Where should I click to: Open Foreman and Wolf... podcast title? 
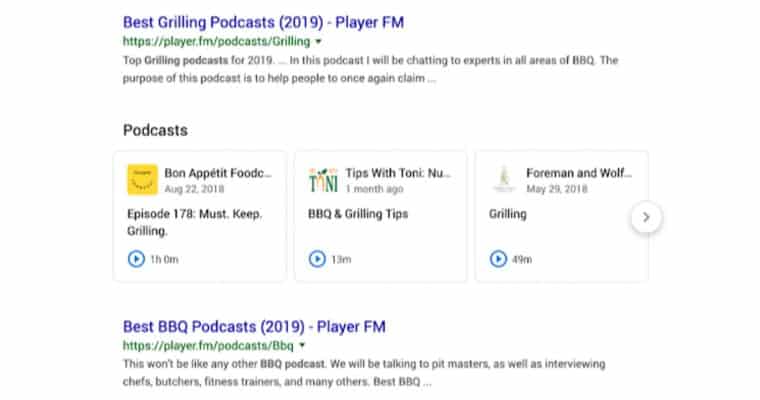579,173
